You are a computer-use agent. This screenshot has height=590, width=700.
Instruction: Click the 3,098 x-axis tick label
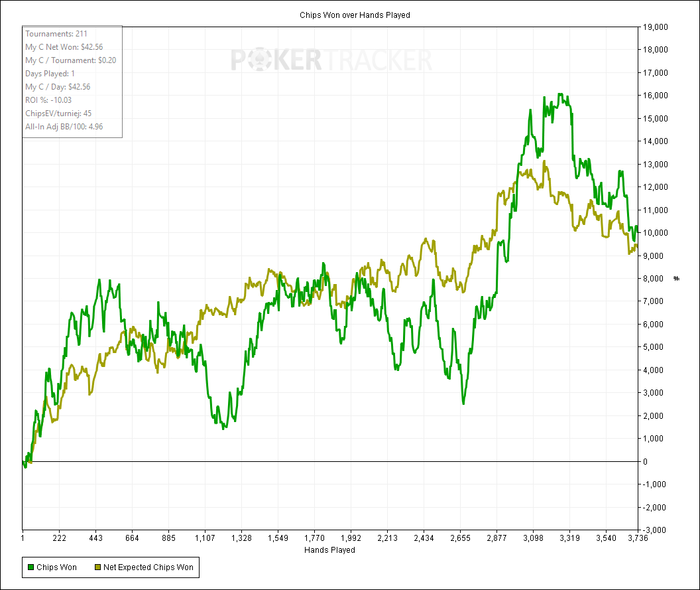pos(533,538)
